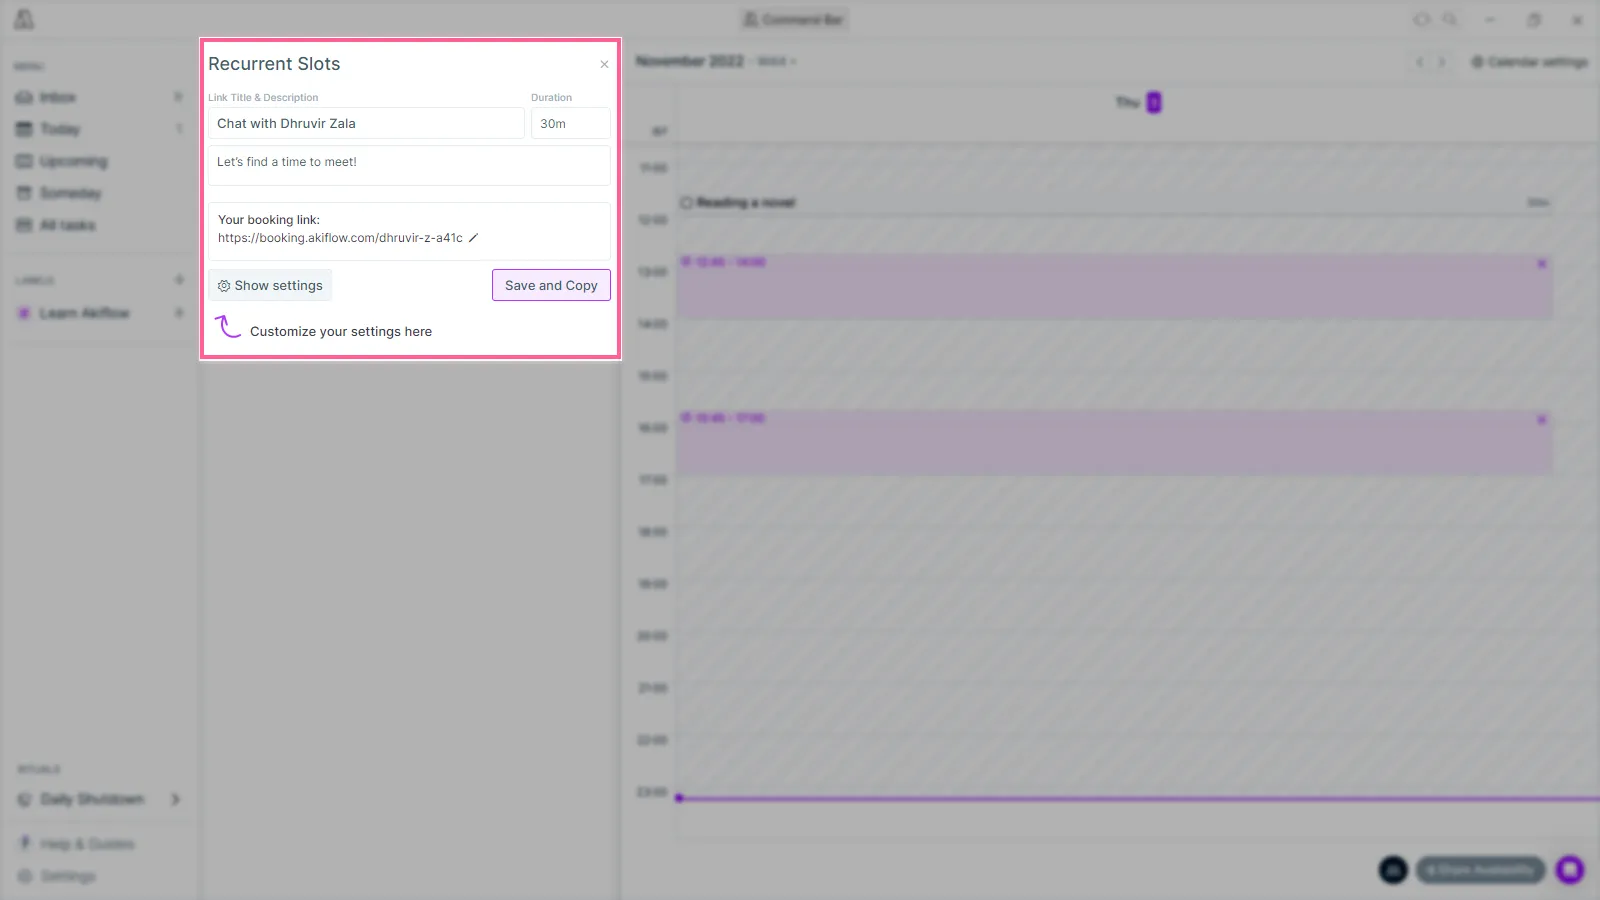Click the Share Availability button
1600x900 pixels.
[x=1480, y=870]
